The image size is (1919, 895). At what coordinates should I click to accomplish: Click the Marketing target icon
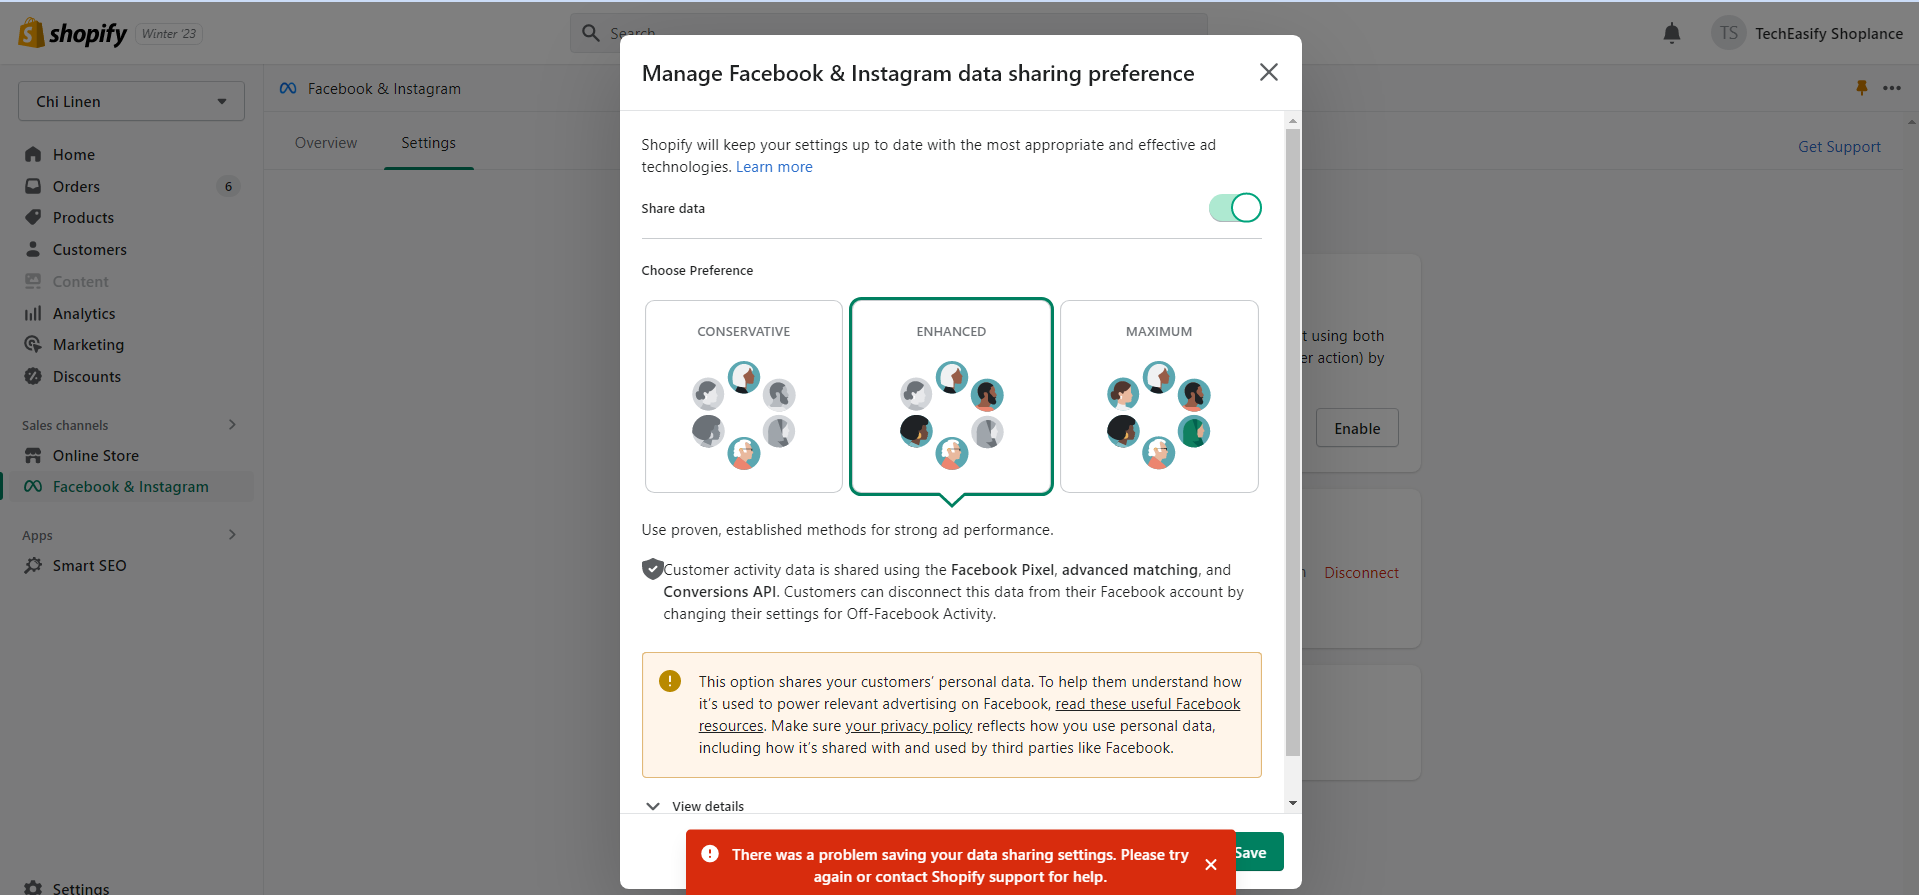pyautogui.click(x=33, y=344)
